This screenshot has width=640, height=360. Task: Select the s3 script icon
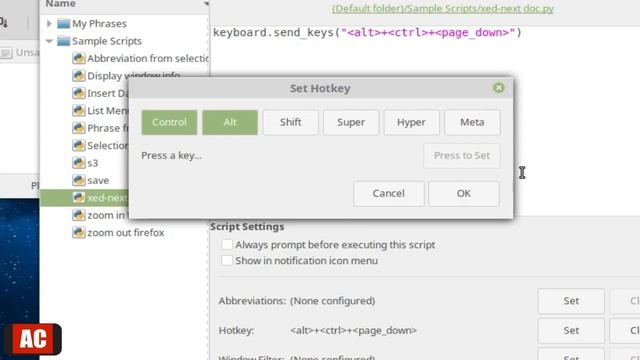click(x=79, y=163)
